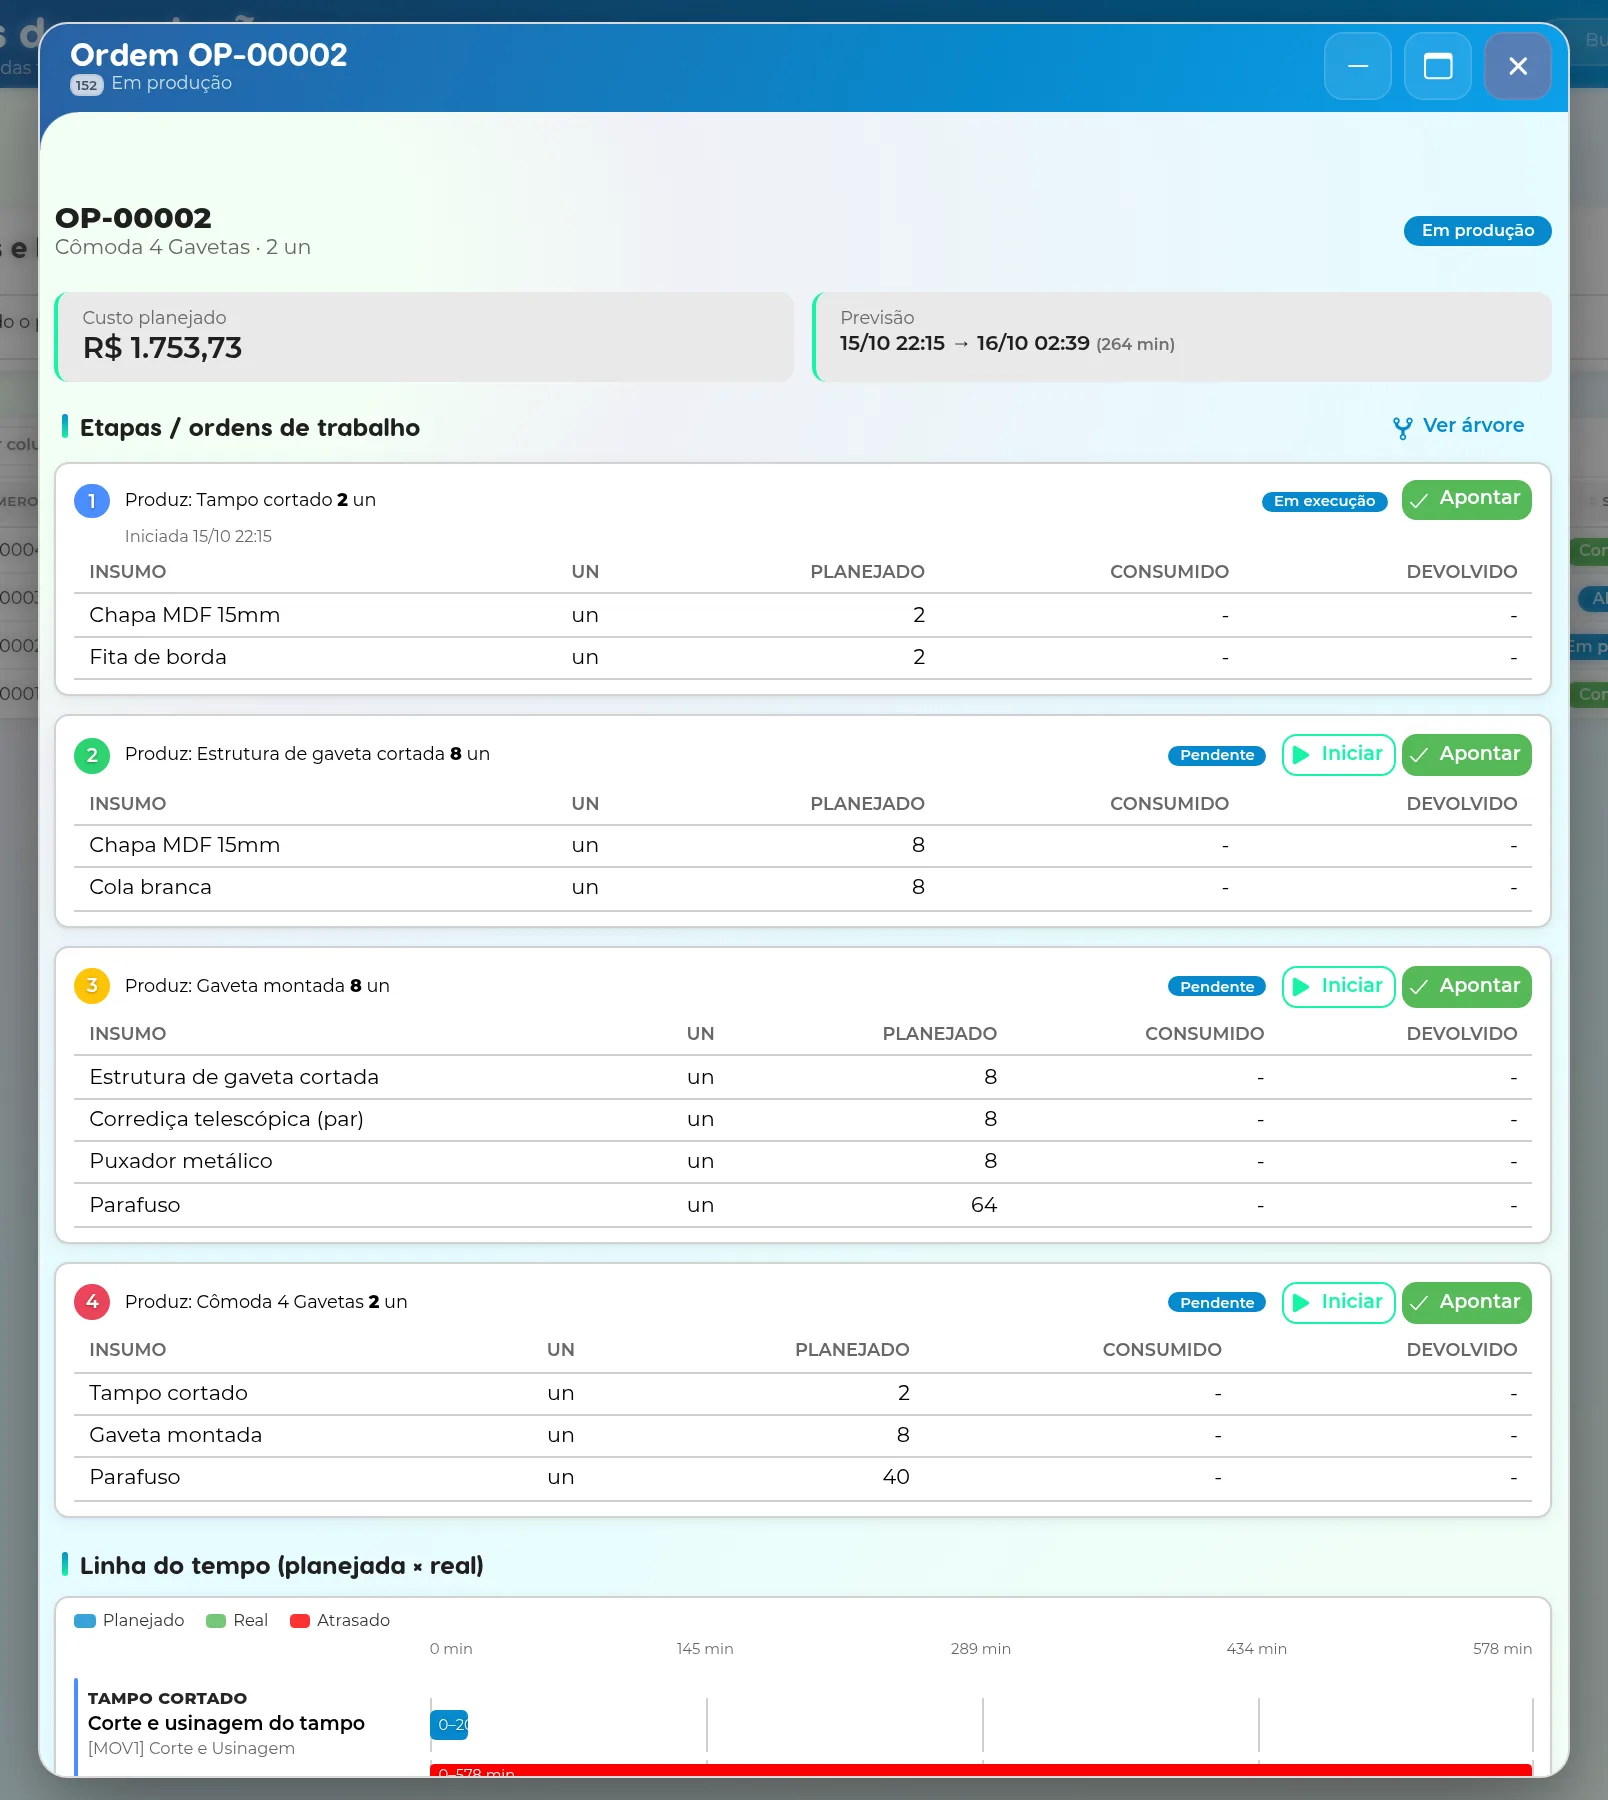This screenshot has width=1608, height=1800.
Task: Click the Custo planejado R$ 1.753,73 card
Action: click(x=424, y=337)
